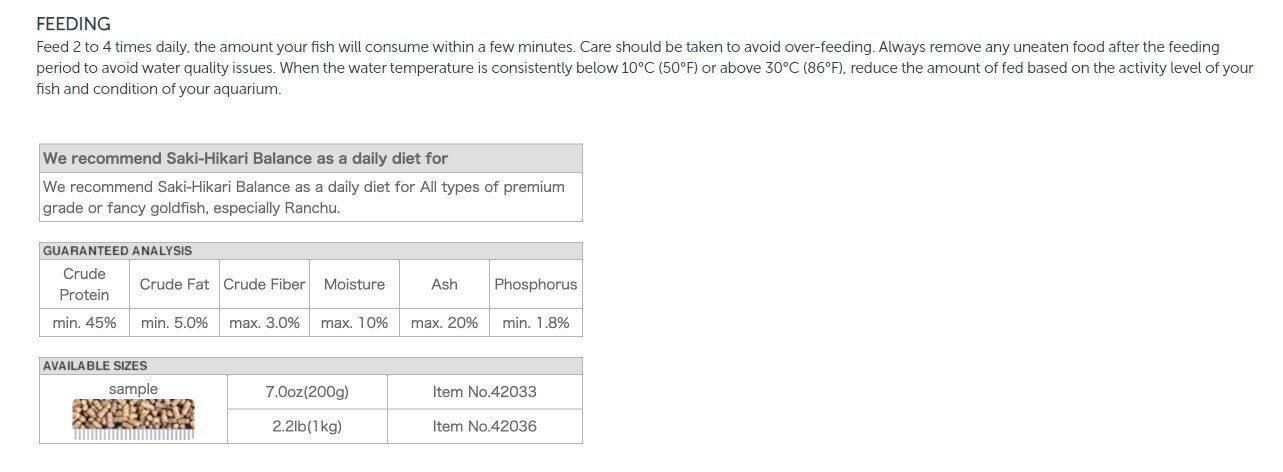Click the Ash column header
The height and width of the screenshot is (472, 1283).
pos(444,284)
